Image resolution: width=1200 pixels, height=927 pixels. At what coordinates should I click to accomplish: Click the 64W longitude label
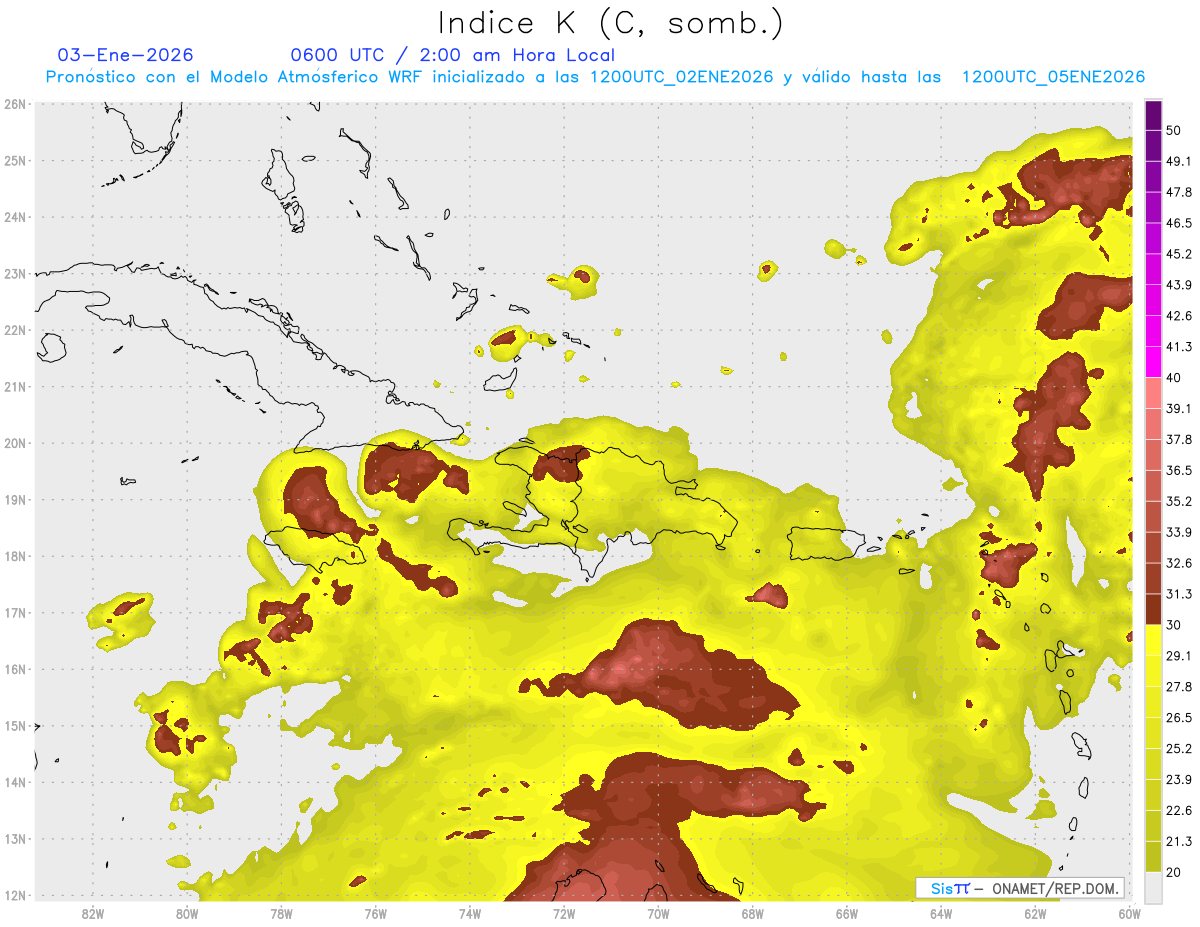click(941, 913)
